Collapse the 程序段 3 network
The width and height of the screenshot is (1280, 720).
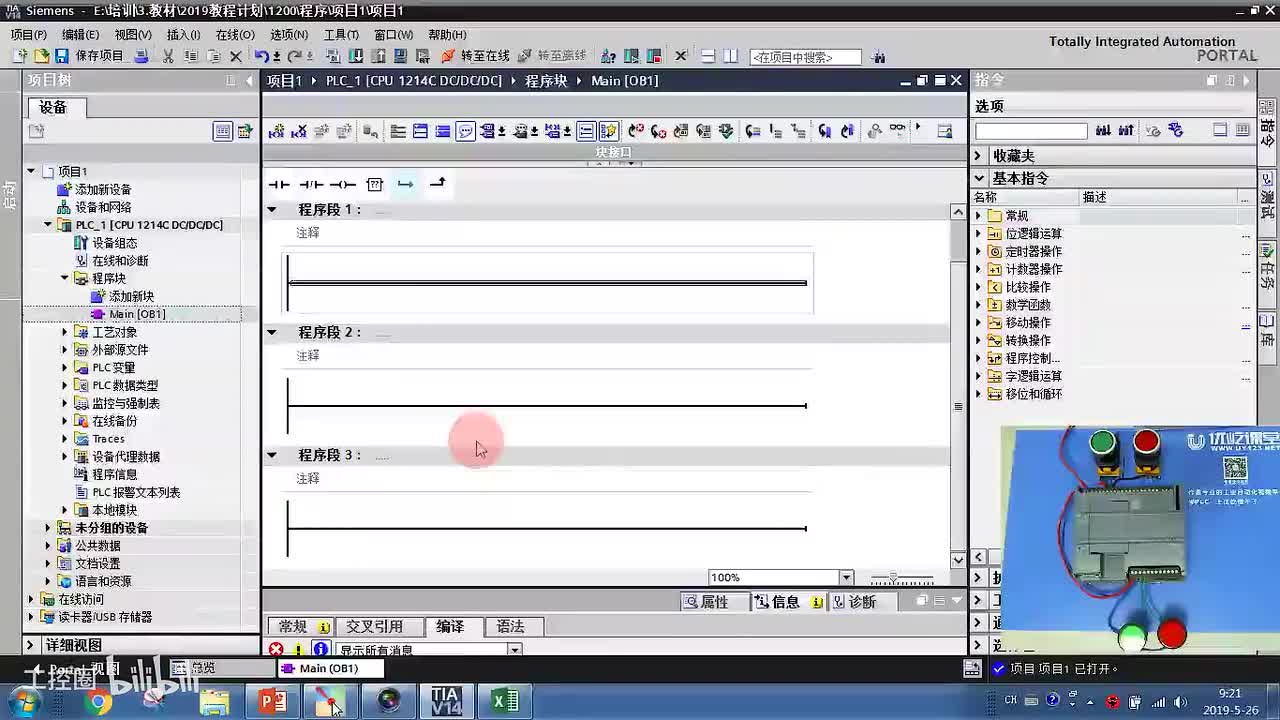272,455
